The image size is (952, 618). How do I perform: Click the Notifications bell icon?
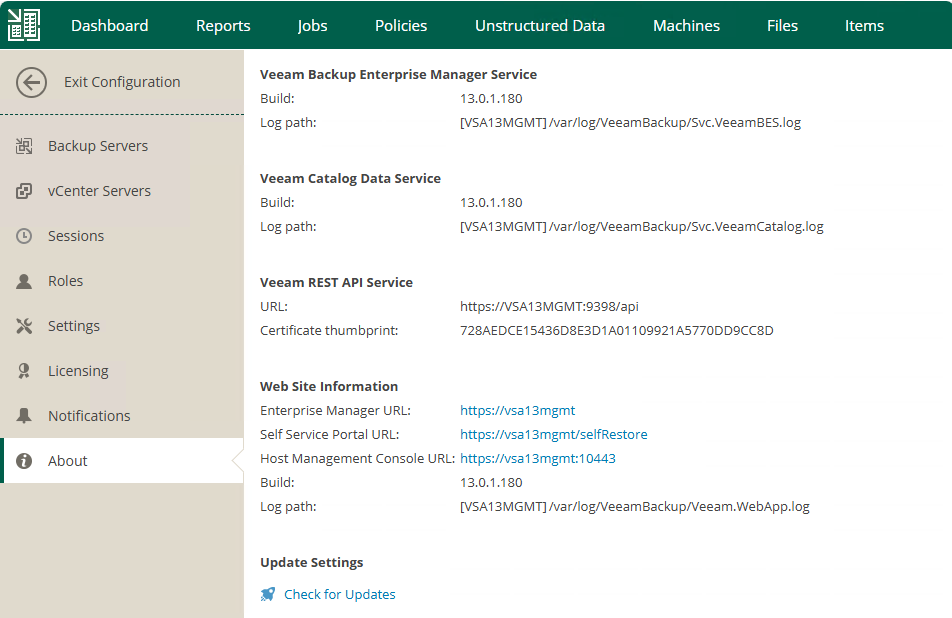point(25,416)
